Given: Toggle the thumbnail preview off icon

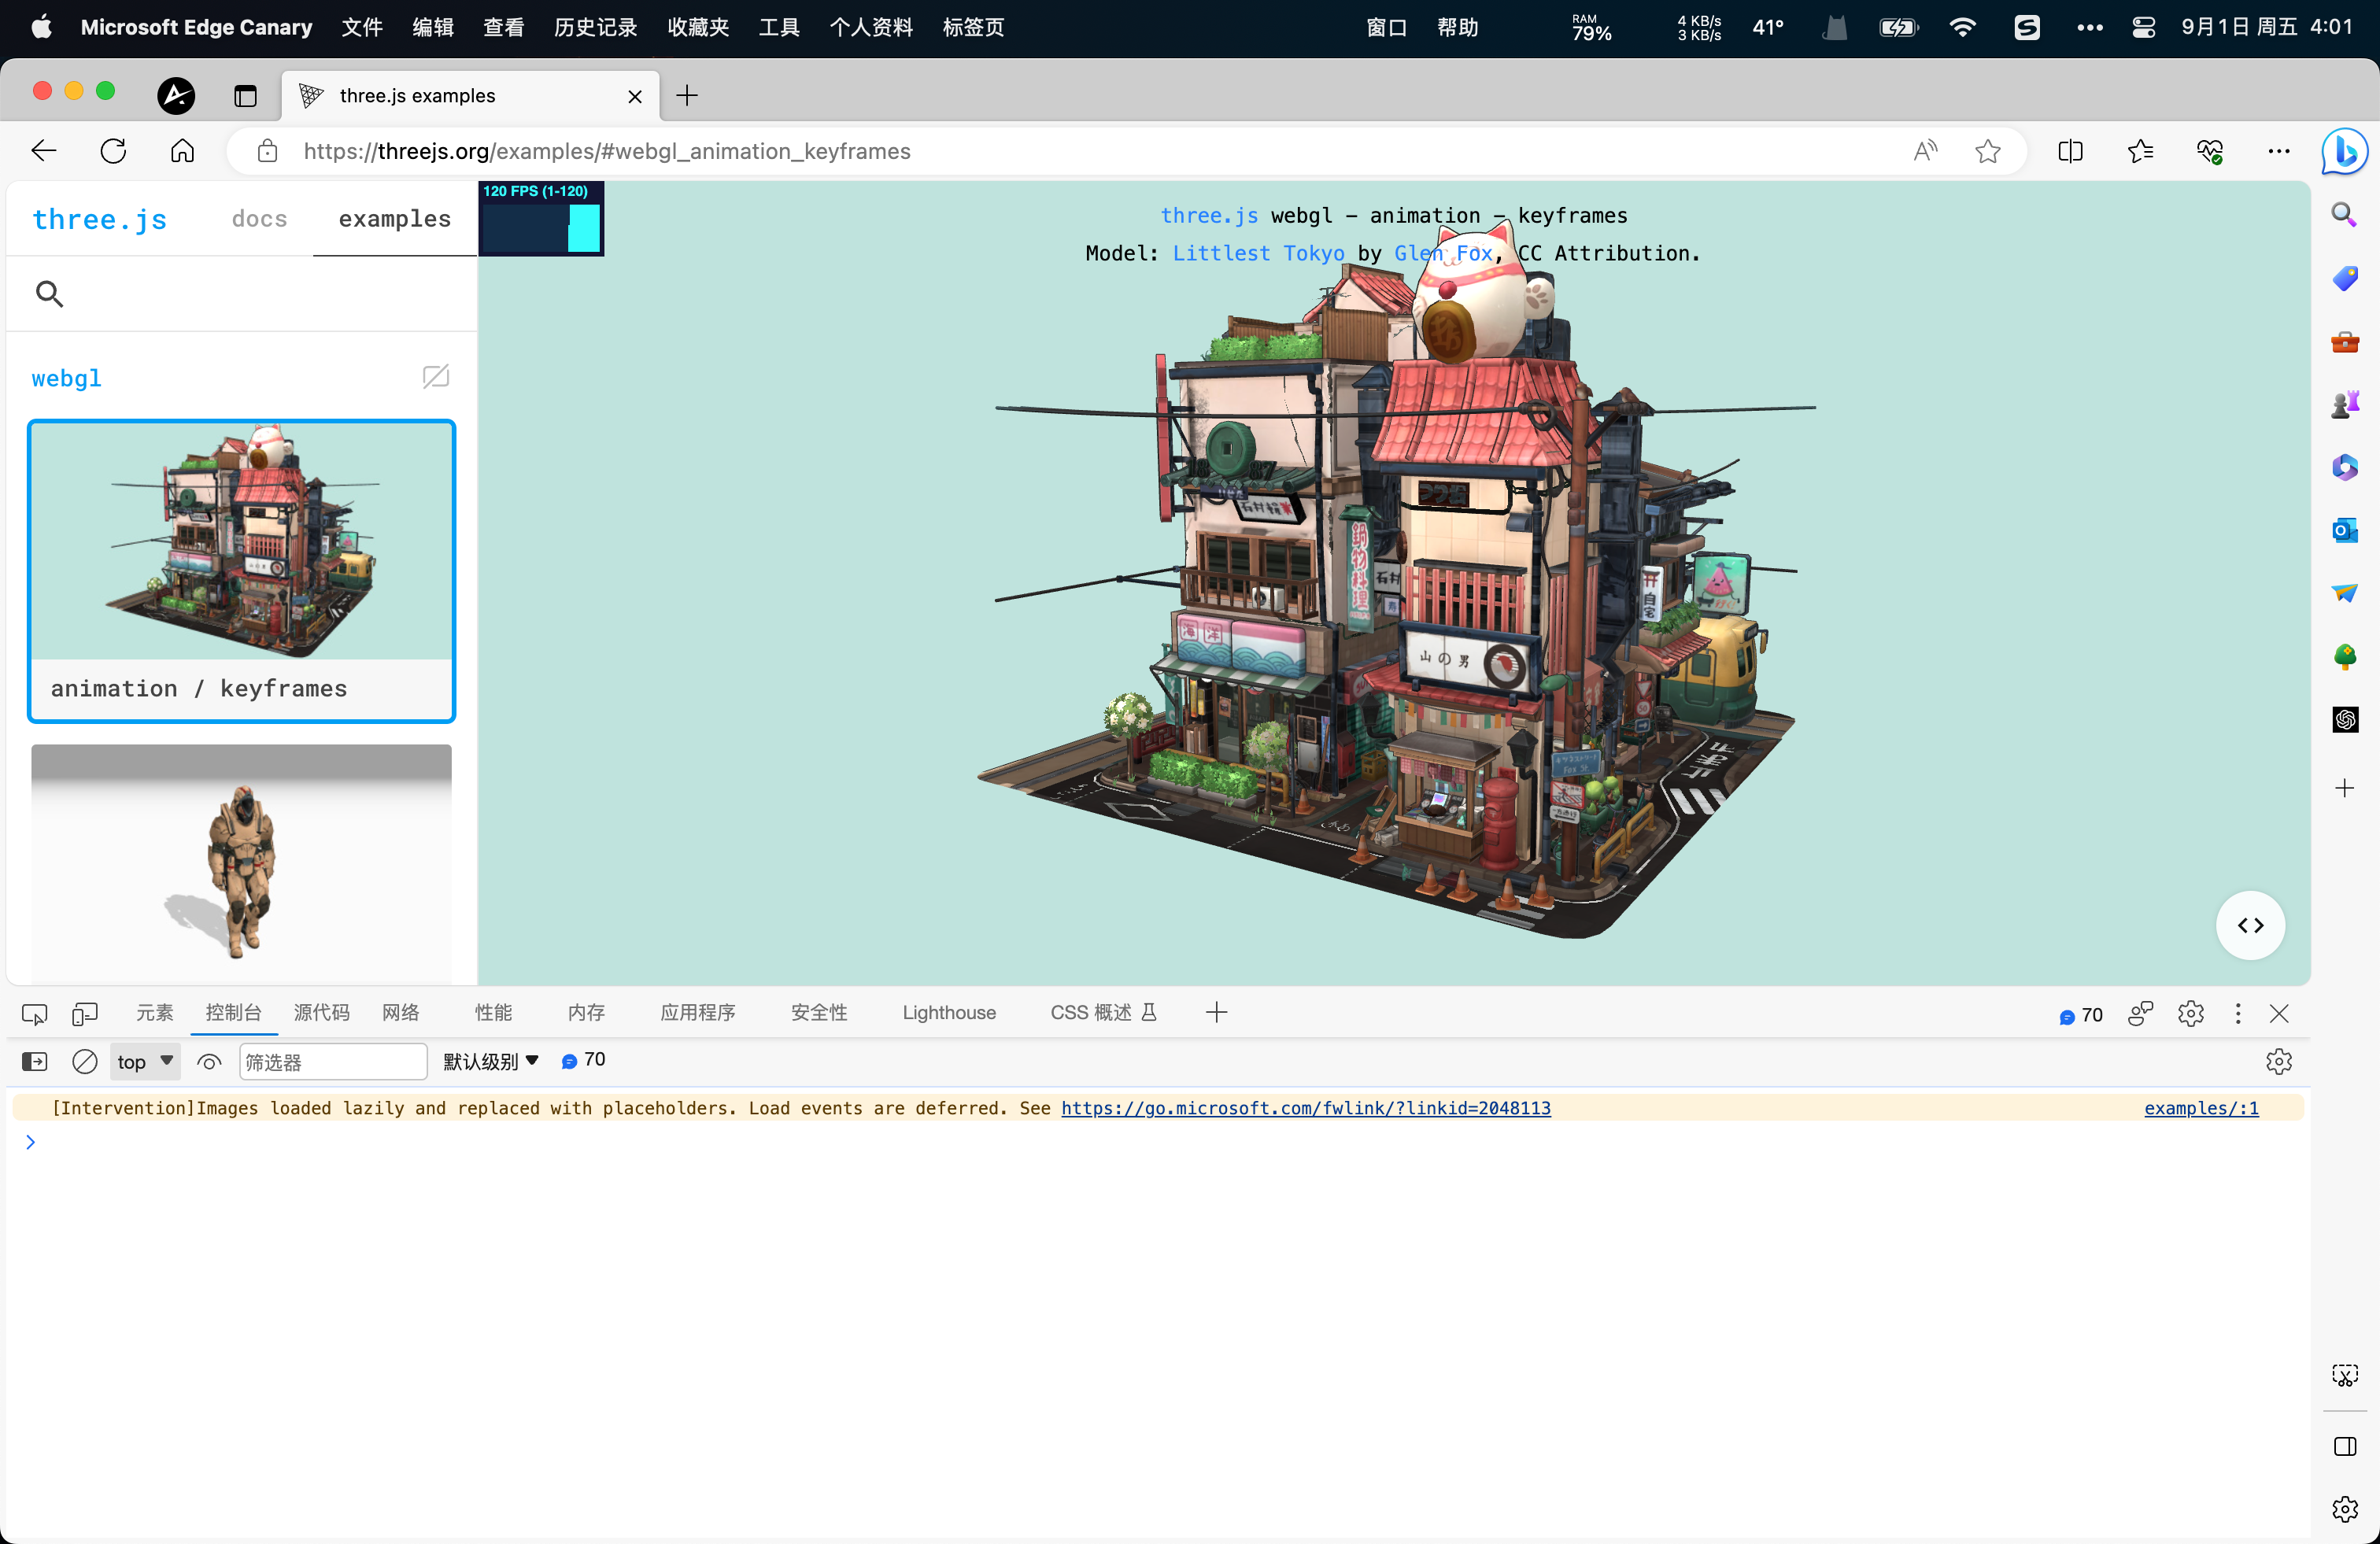Looking at the screenshot, I should coord(435,377).
